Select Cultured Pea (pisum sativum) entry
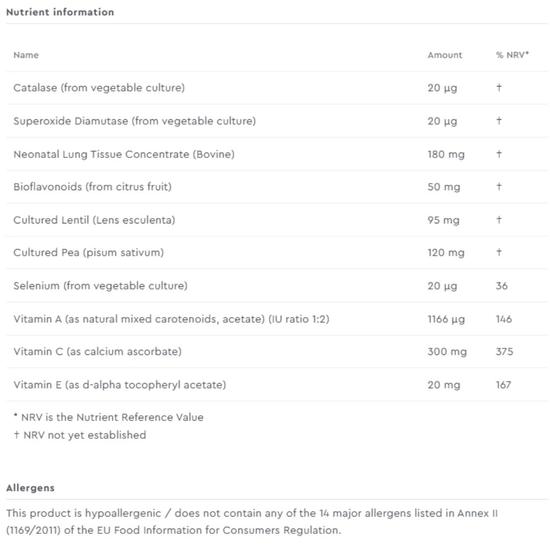550x550 pixels. tap(88, 253)
